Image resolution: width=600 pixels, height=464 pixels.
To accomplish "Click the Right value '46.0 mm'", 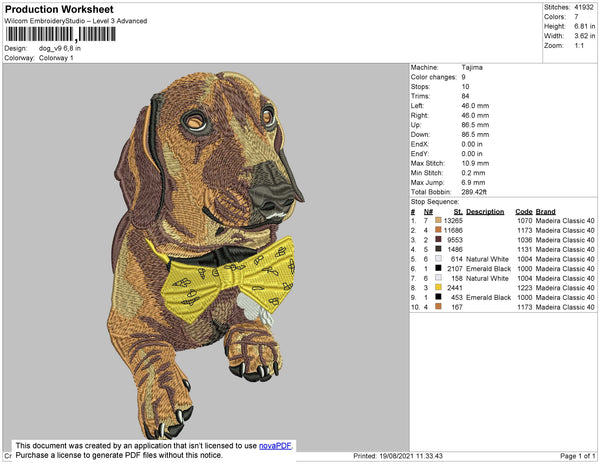I will pos(475,116).
